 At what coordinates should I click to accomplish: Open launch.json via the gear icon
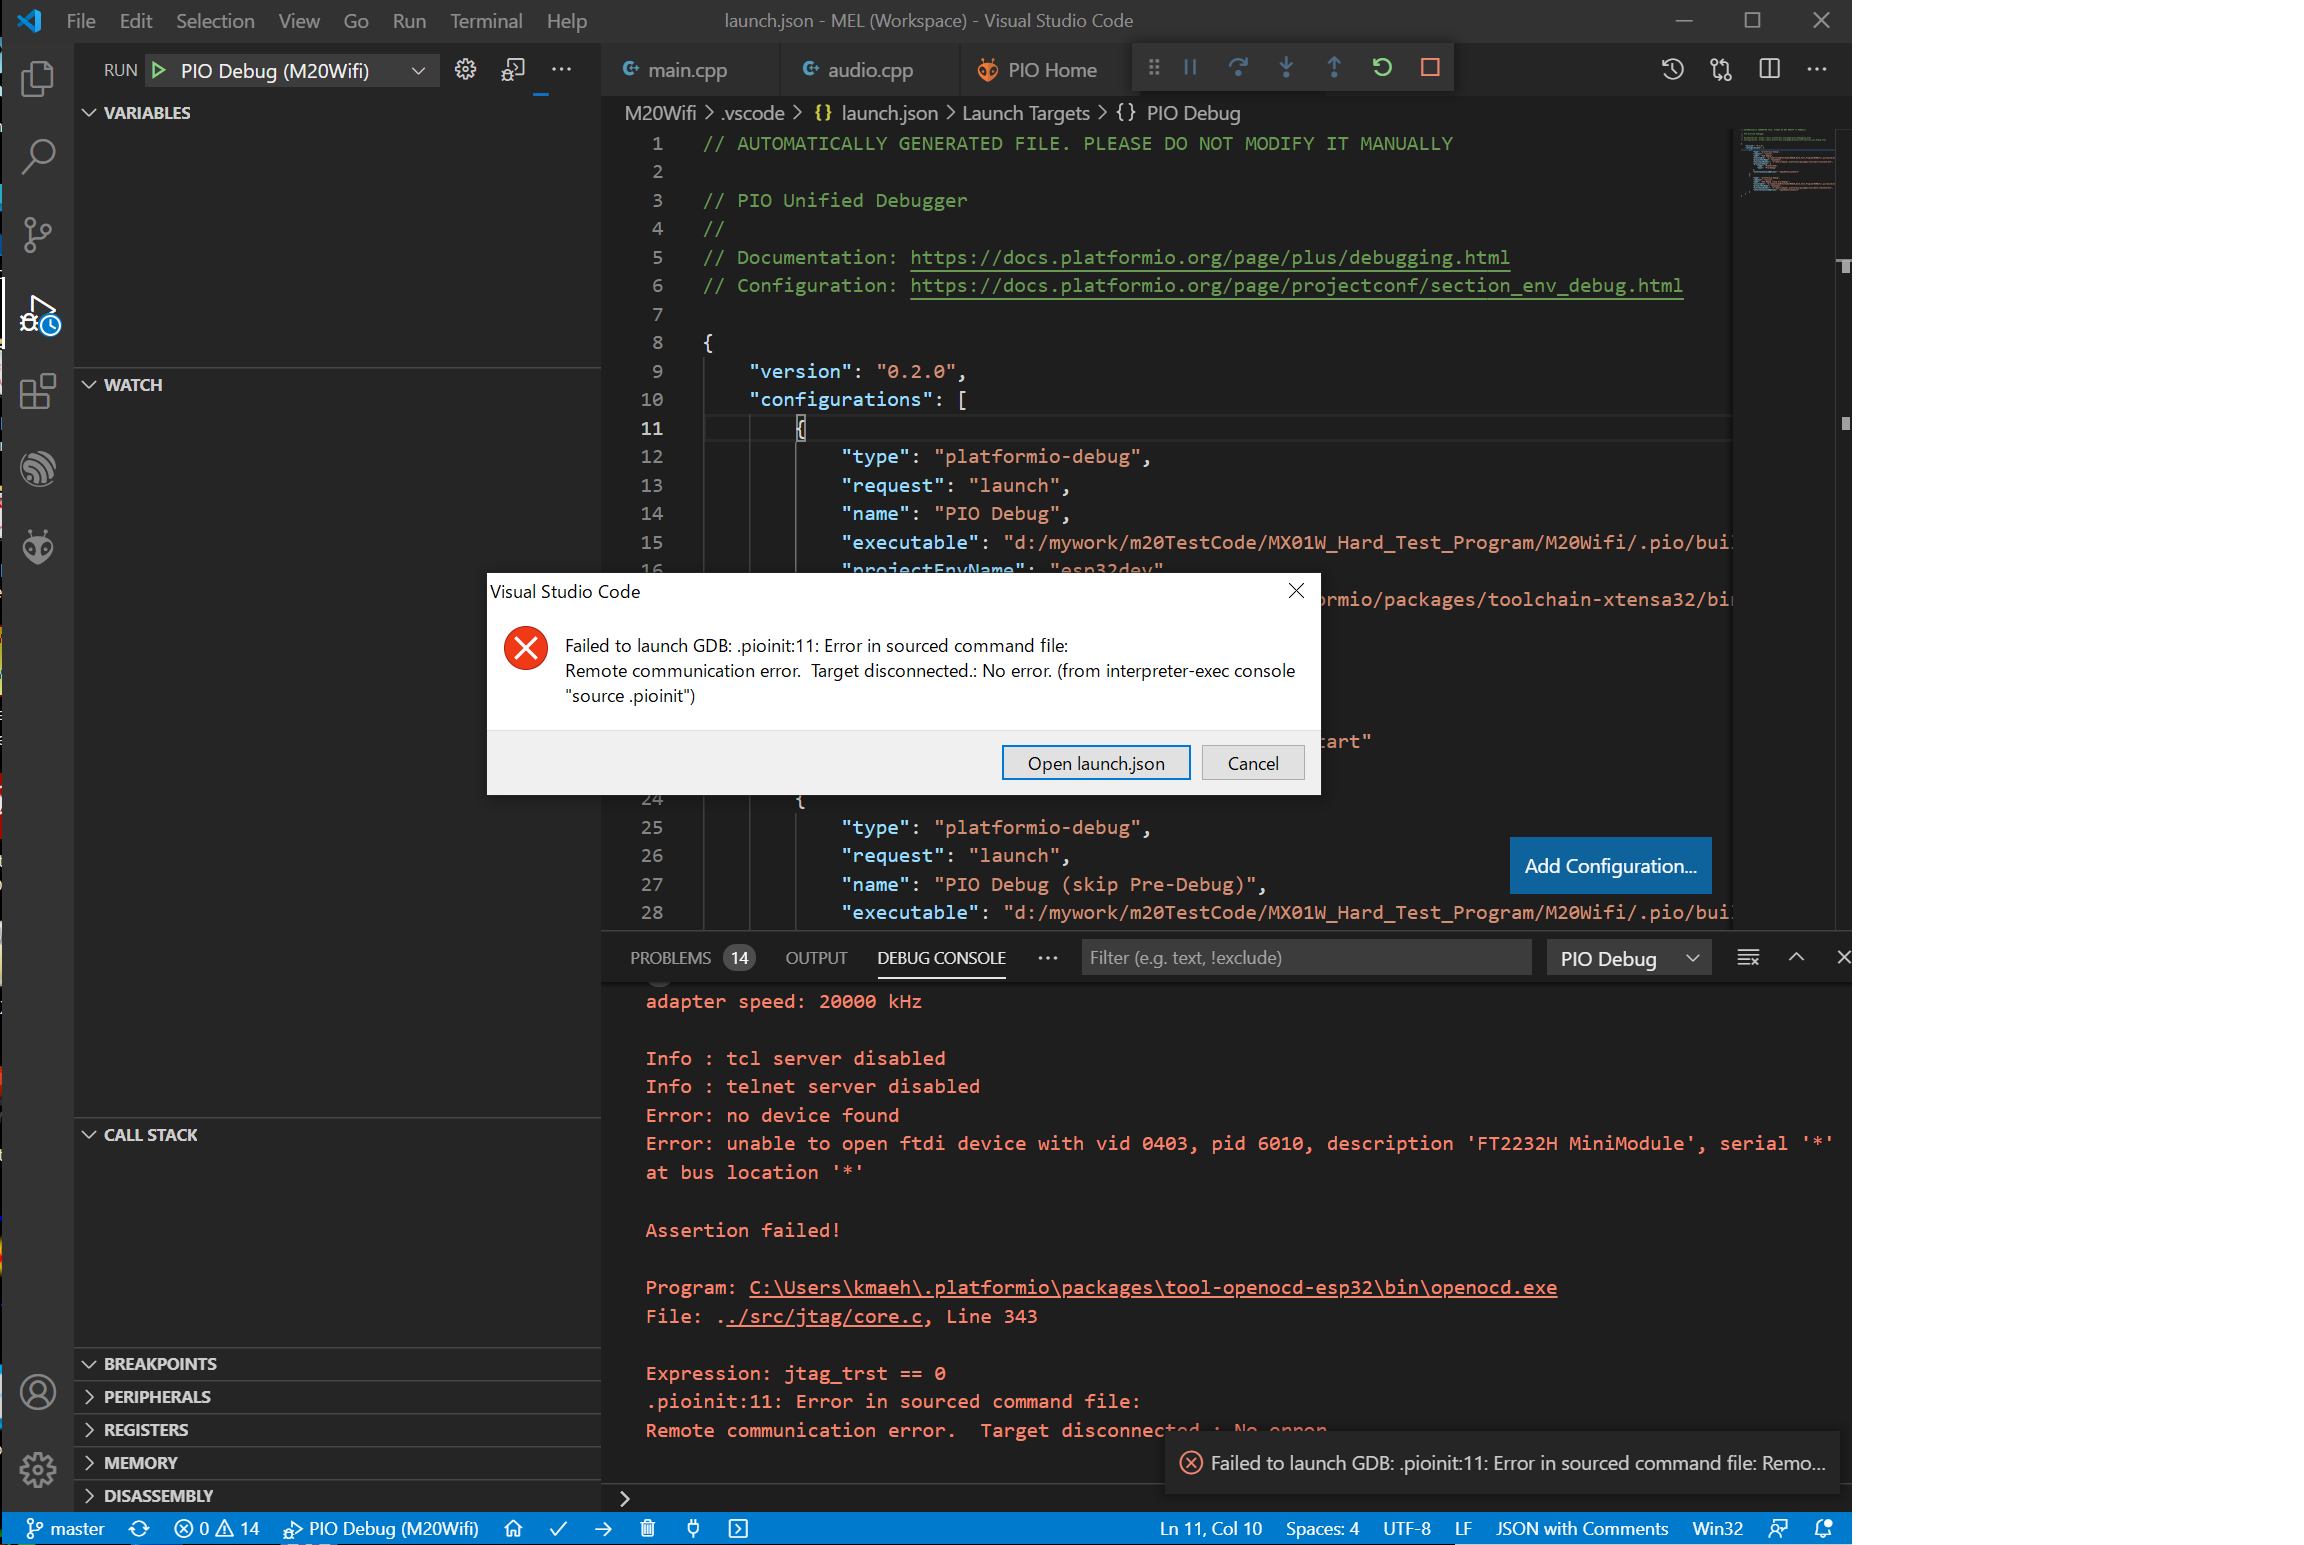point(465,70)
